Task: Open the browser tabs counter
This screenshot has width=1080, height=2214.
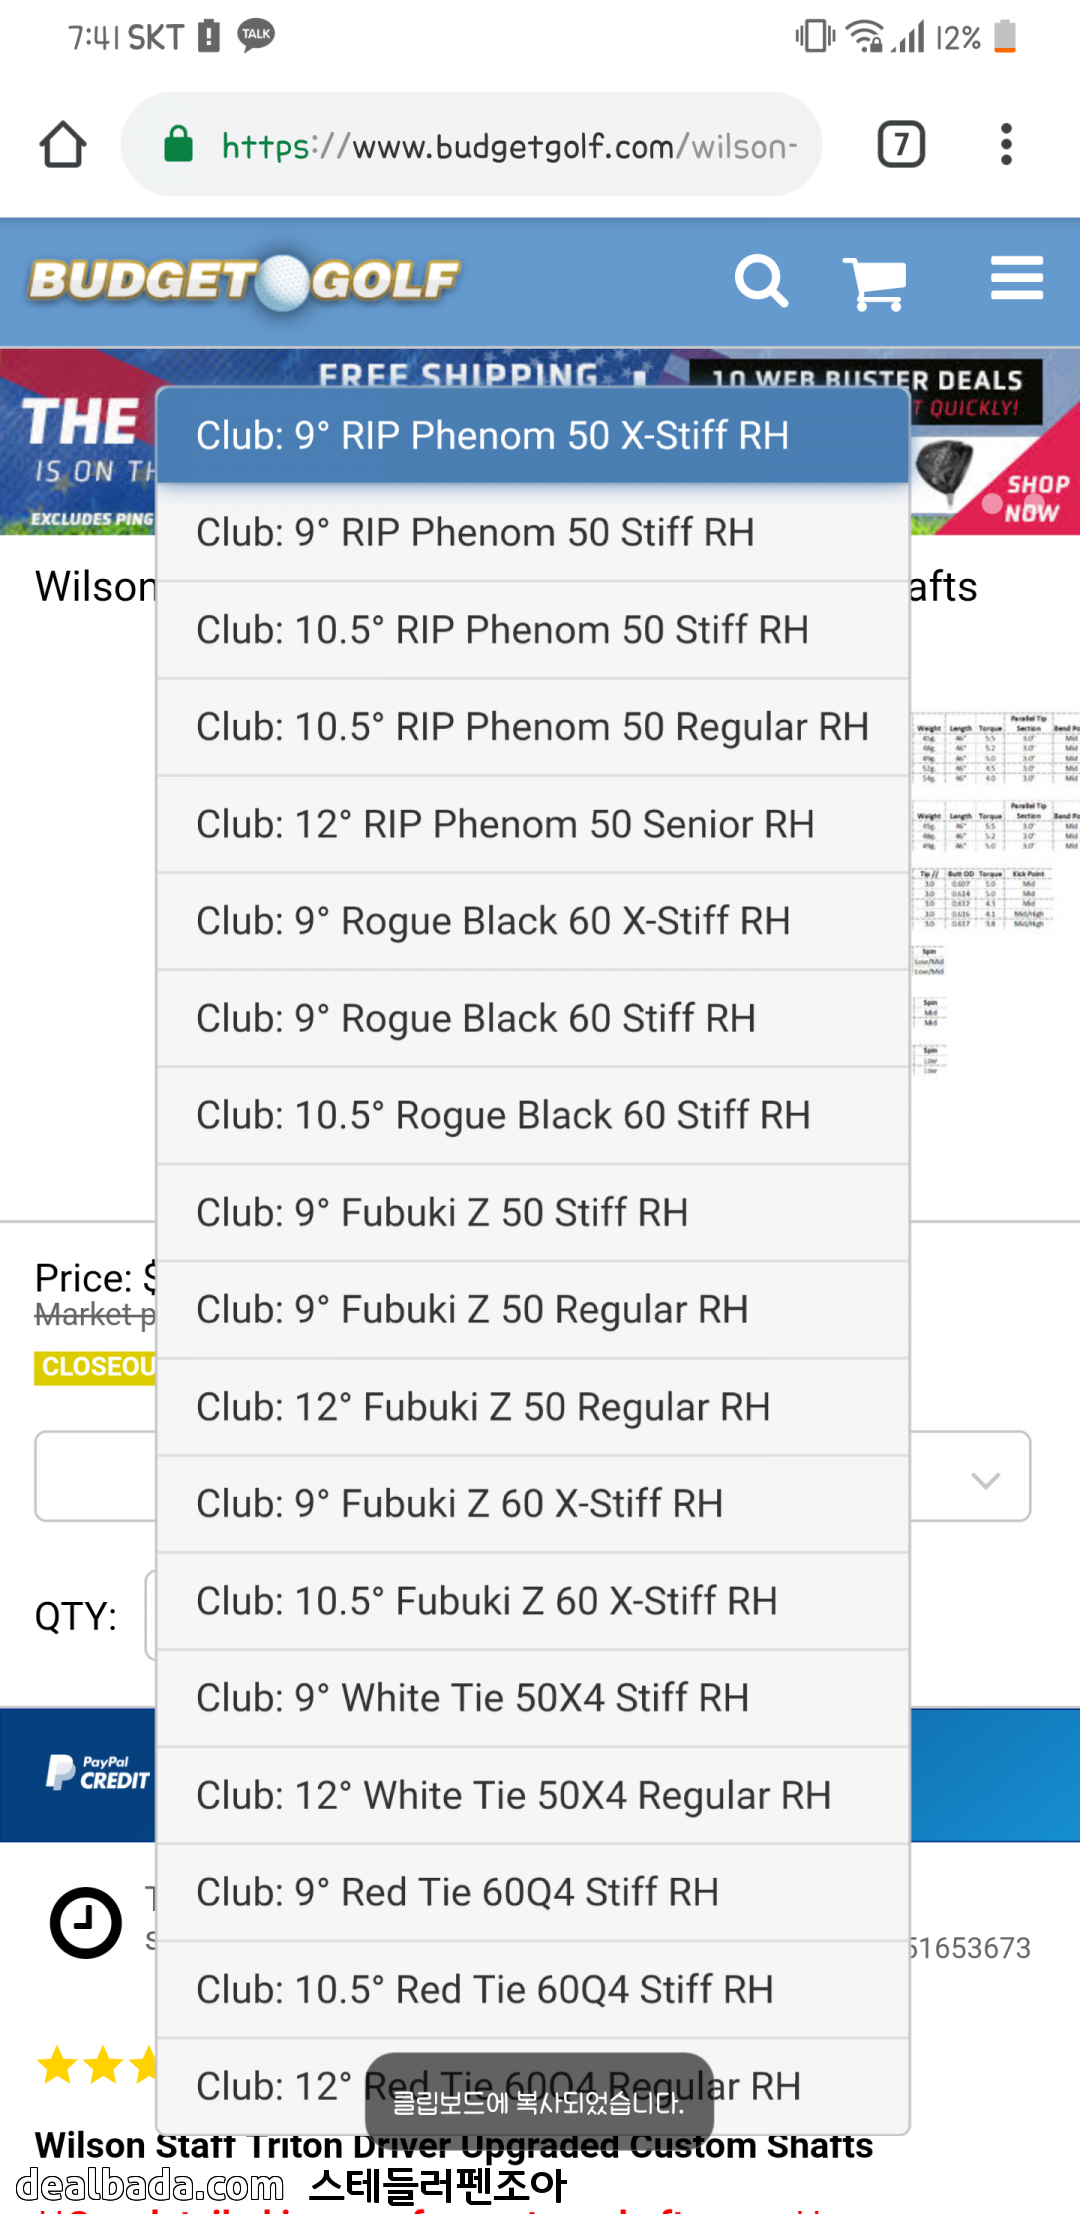Action: [x=900, y=145]
